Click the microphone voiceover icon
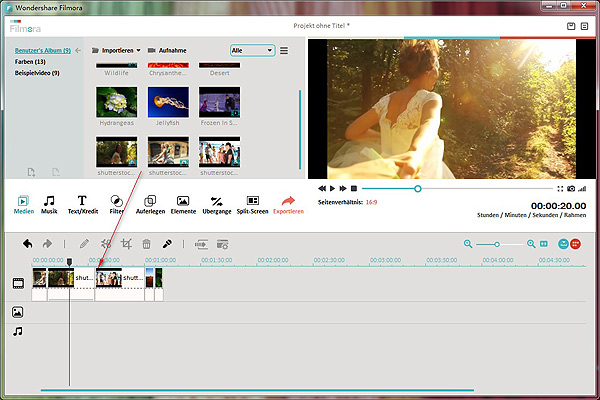 [x=167, y=244]
